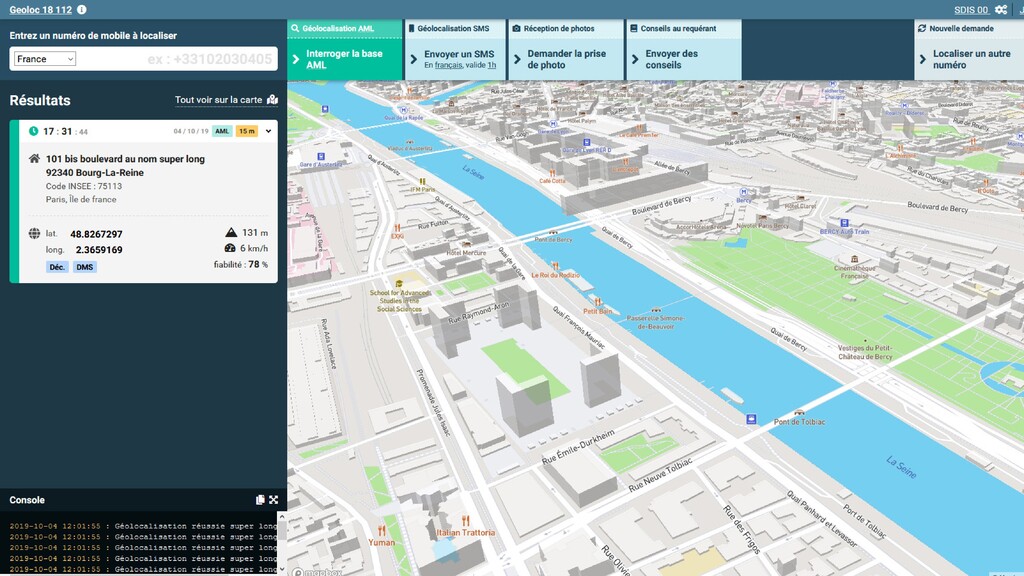The image size is (1024, 576).
Task: Click the Italian Trattoria restaurant marker
Action: point(466,521)
